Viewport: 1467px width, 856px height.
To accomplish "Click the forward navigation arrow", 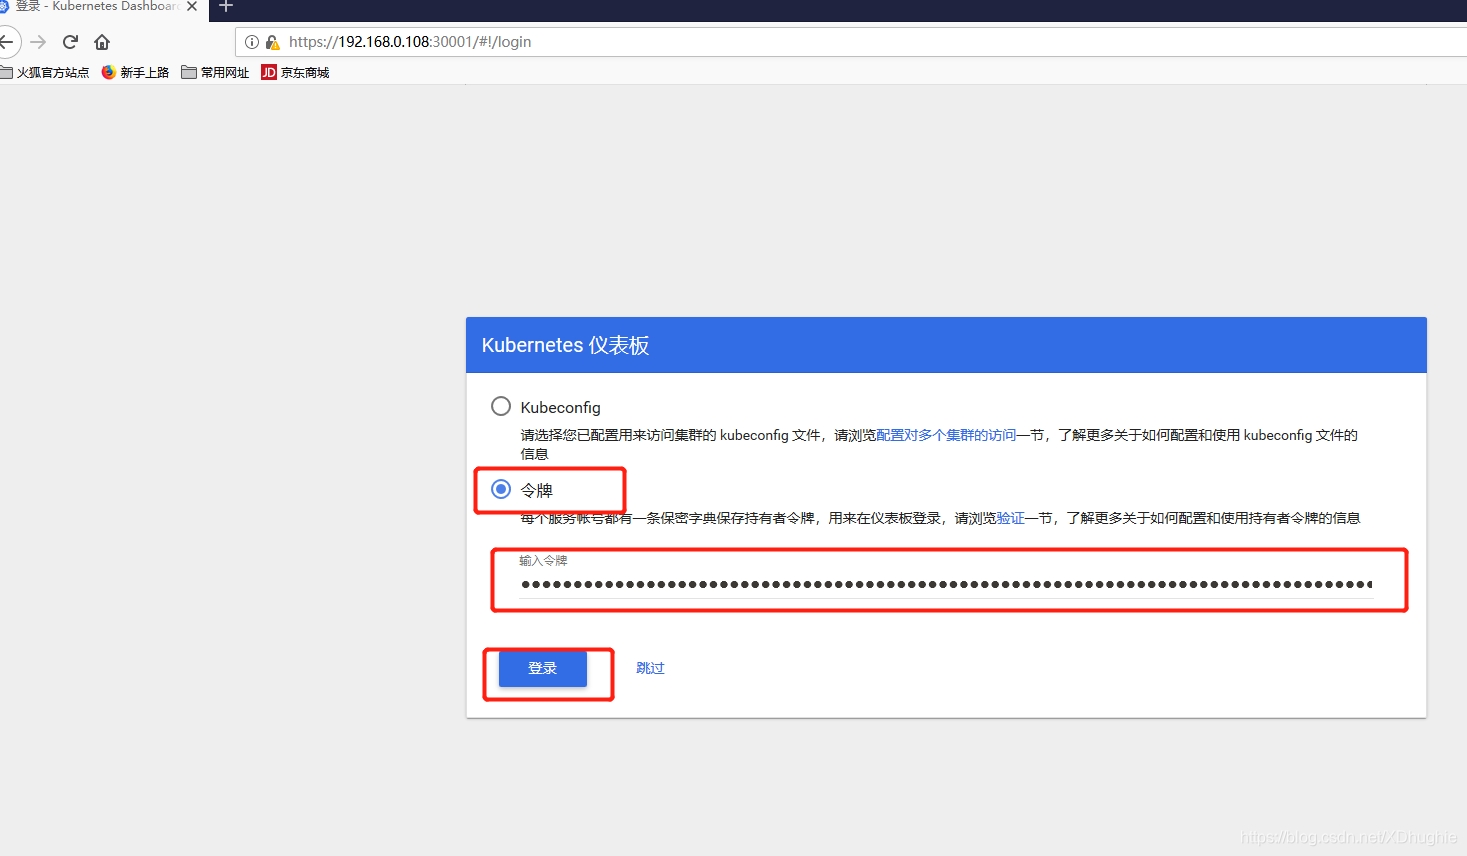I will coord(38,42).
